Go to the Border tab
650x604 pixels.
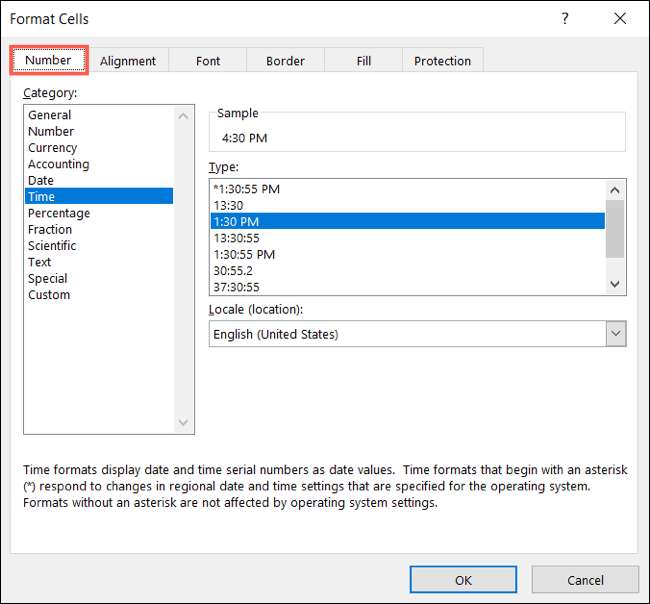[285, 61]
